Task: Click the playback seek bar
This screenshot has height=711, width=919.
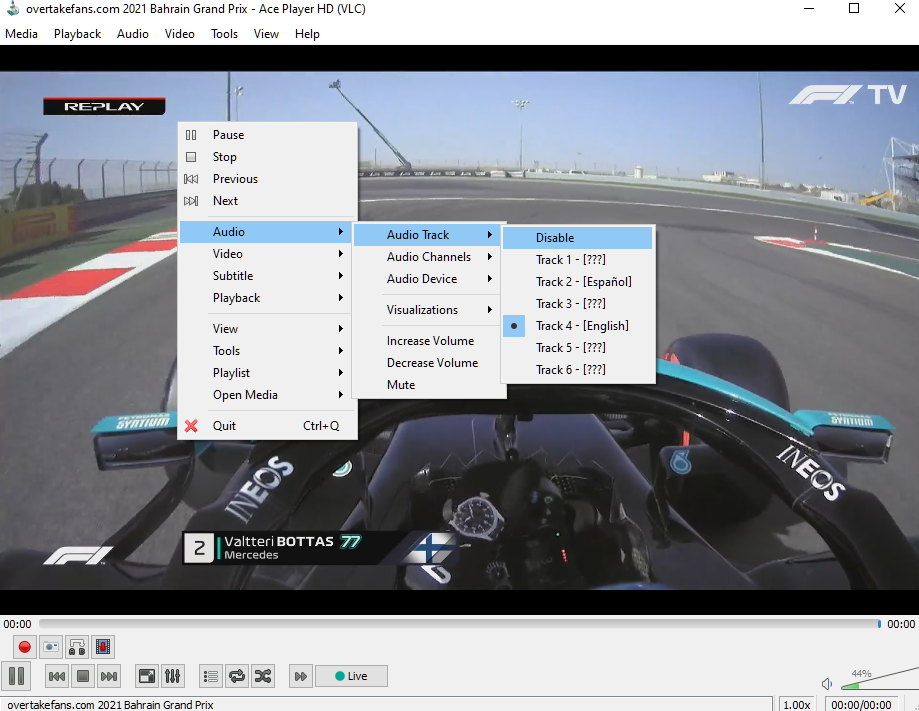Action: [460, 624]
